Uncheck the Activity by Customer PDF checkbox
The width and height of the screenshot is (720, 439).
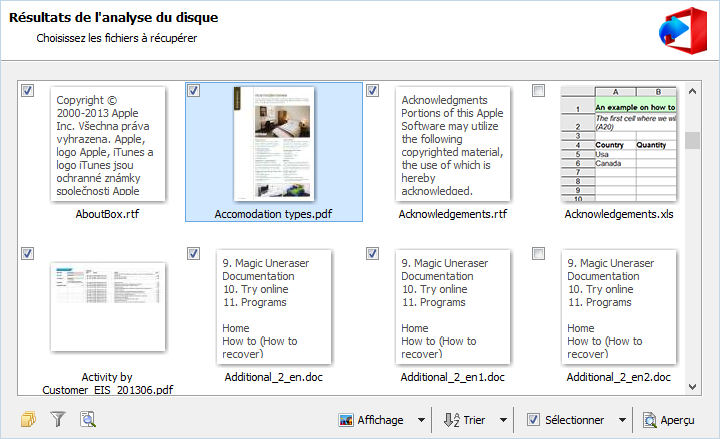coord(28,253)
